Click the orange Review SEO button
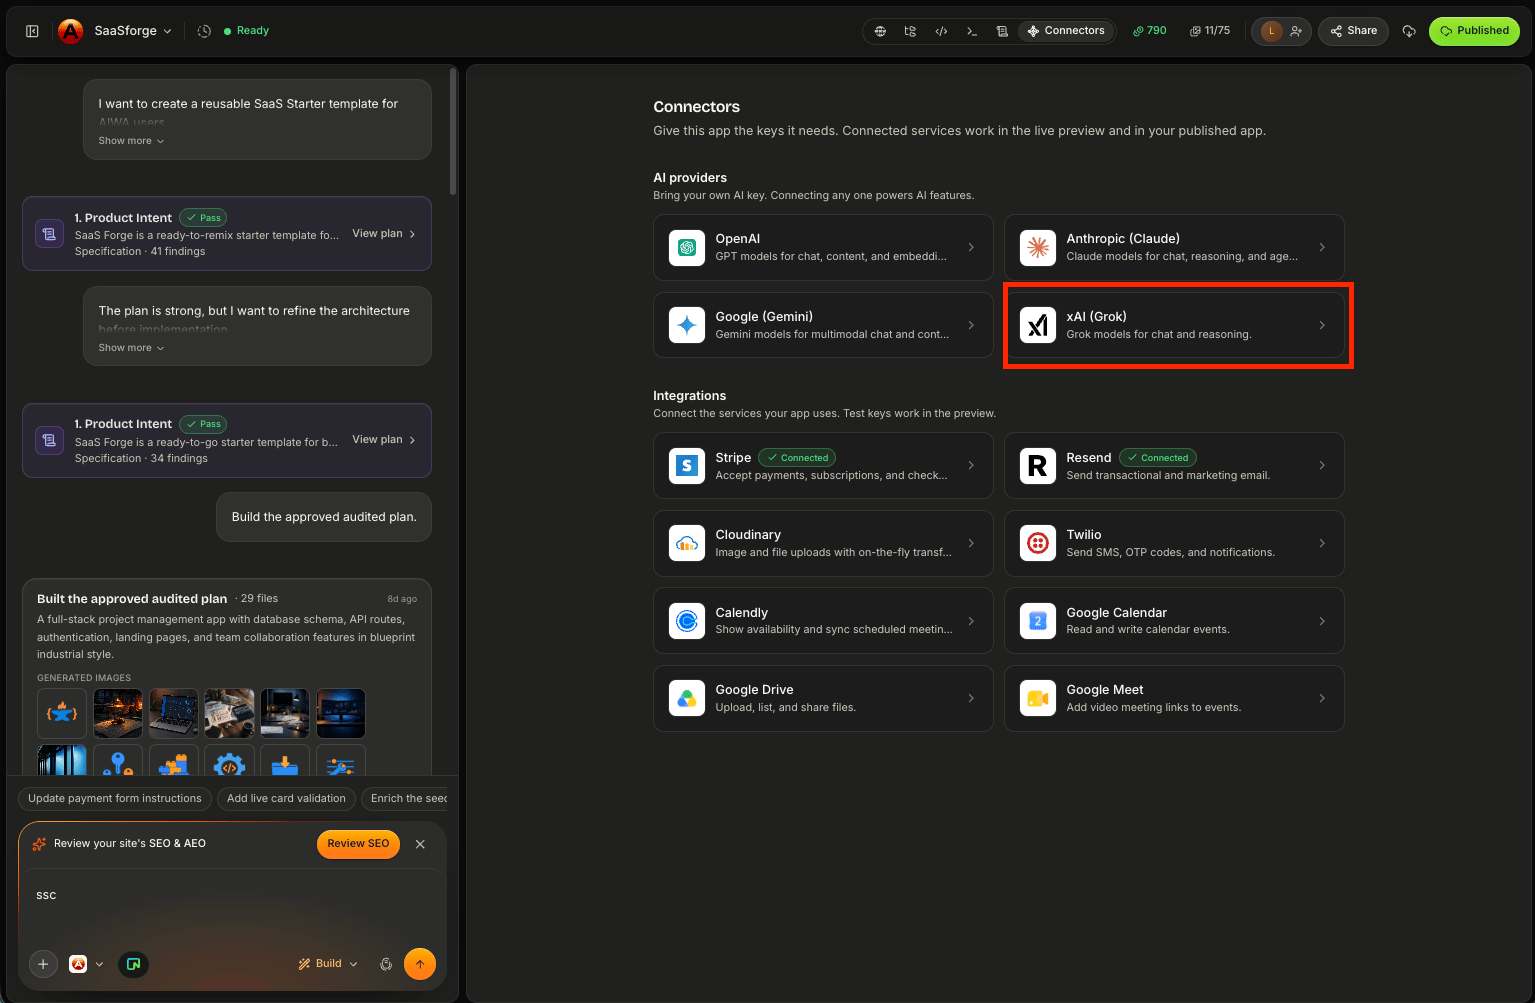Viewport: 1535px width, 1003px height. coord(358,844)
